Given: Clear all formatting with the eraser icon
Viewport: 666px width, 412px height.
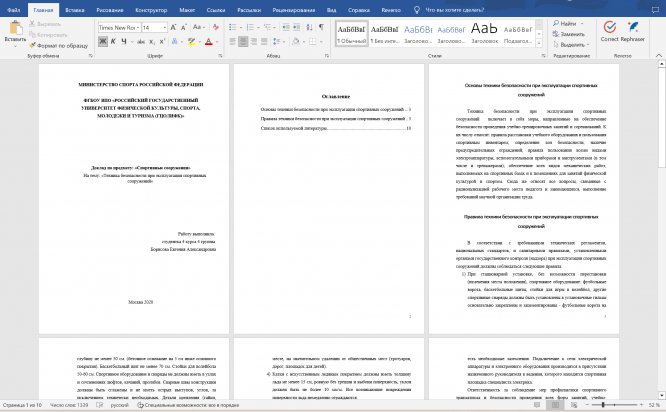Looking at the screenshot, I should click(x=216, y=28).
